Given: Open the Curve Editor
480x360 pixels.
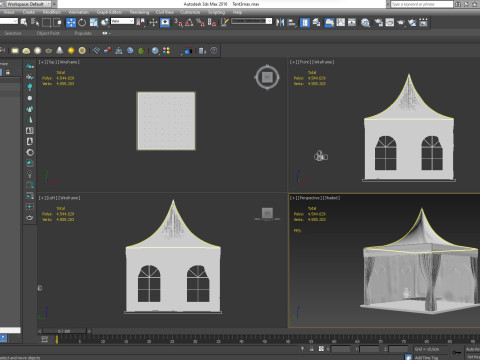Looking at the screenshot, I should [x=341, y=22].
